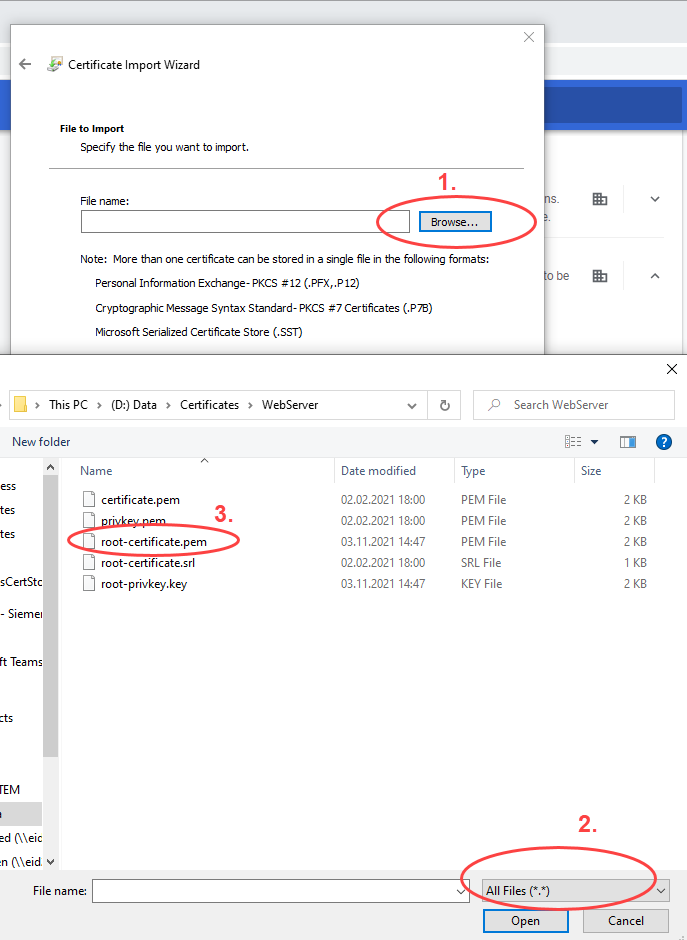Image resolution: width=687 pixels, height=940 pixels.
Task: Toggle the preview pane icon
Action: point(628,441)
